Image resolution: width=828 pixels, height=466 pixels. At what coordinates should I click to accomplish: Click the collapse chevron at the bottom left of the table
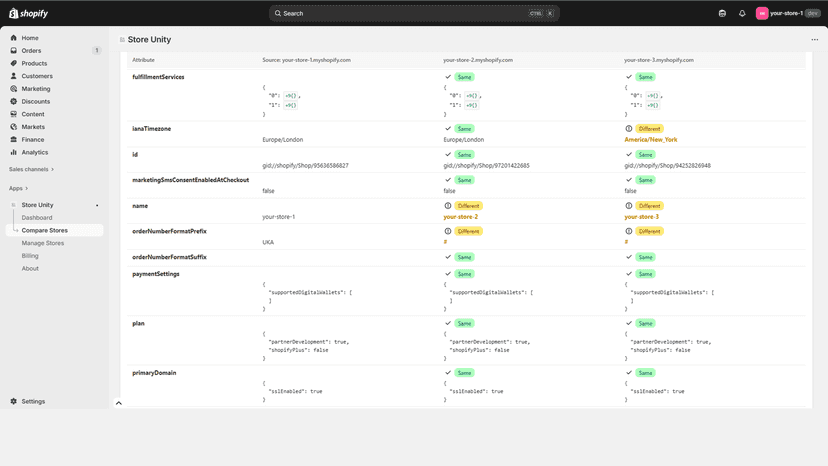[x=119, y=403]
